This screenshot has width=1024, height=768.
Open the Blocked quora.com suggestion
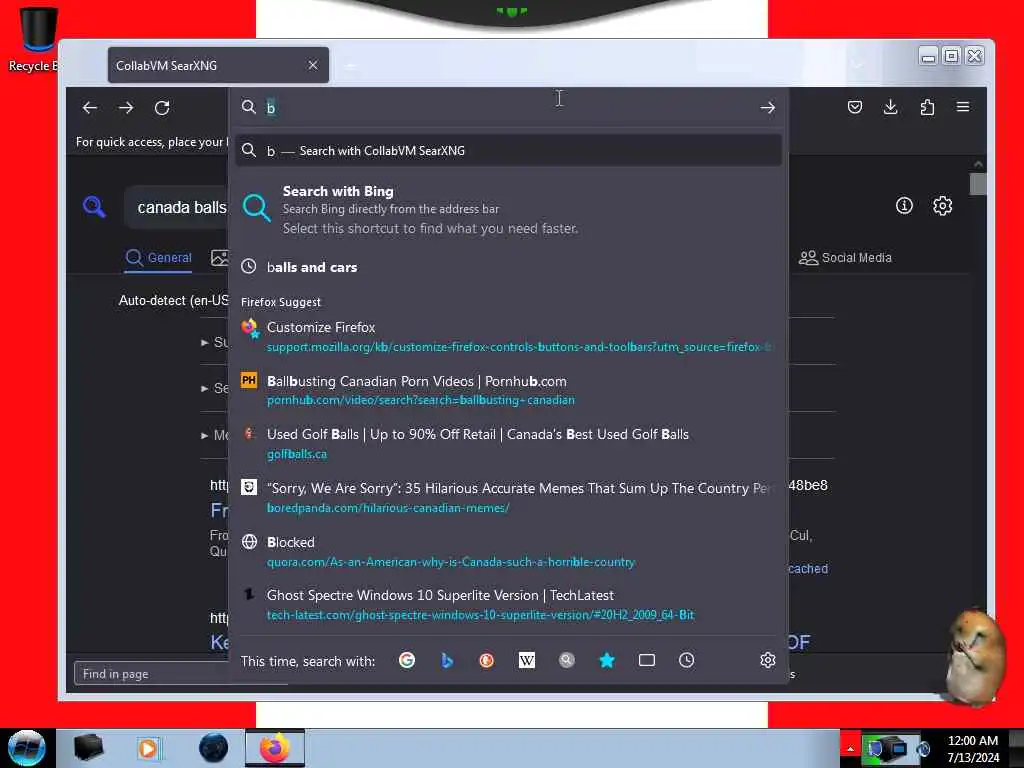click(x=508, y=551)
